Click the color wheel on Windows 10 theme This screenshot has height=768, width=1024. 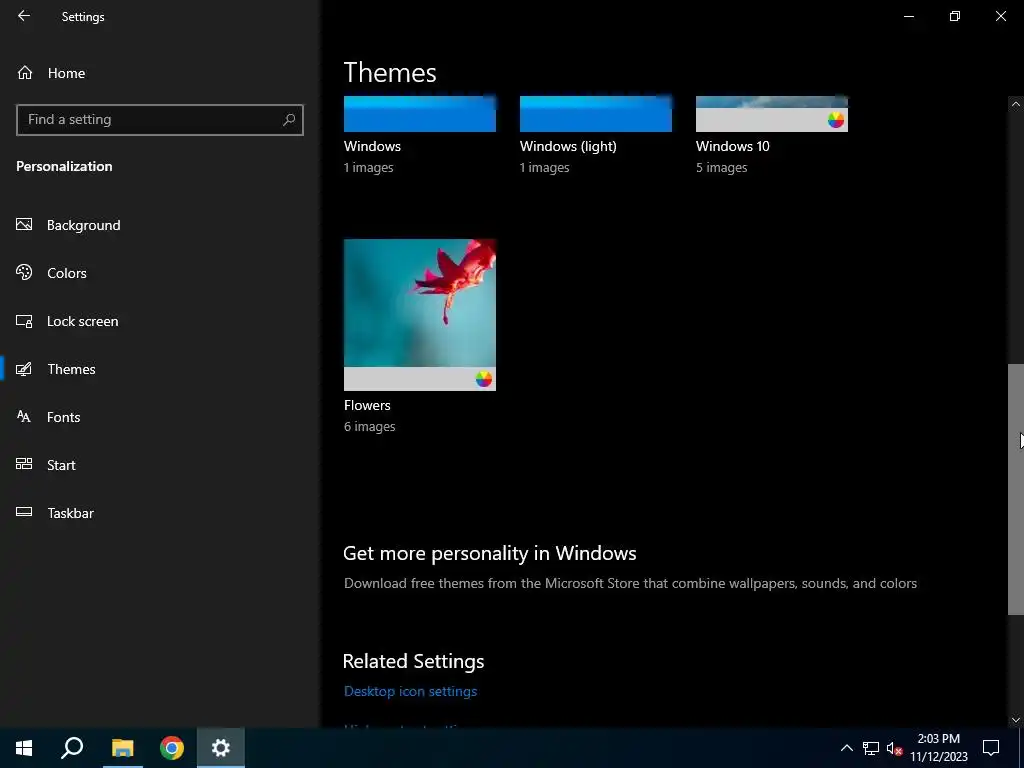(836, 120)
